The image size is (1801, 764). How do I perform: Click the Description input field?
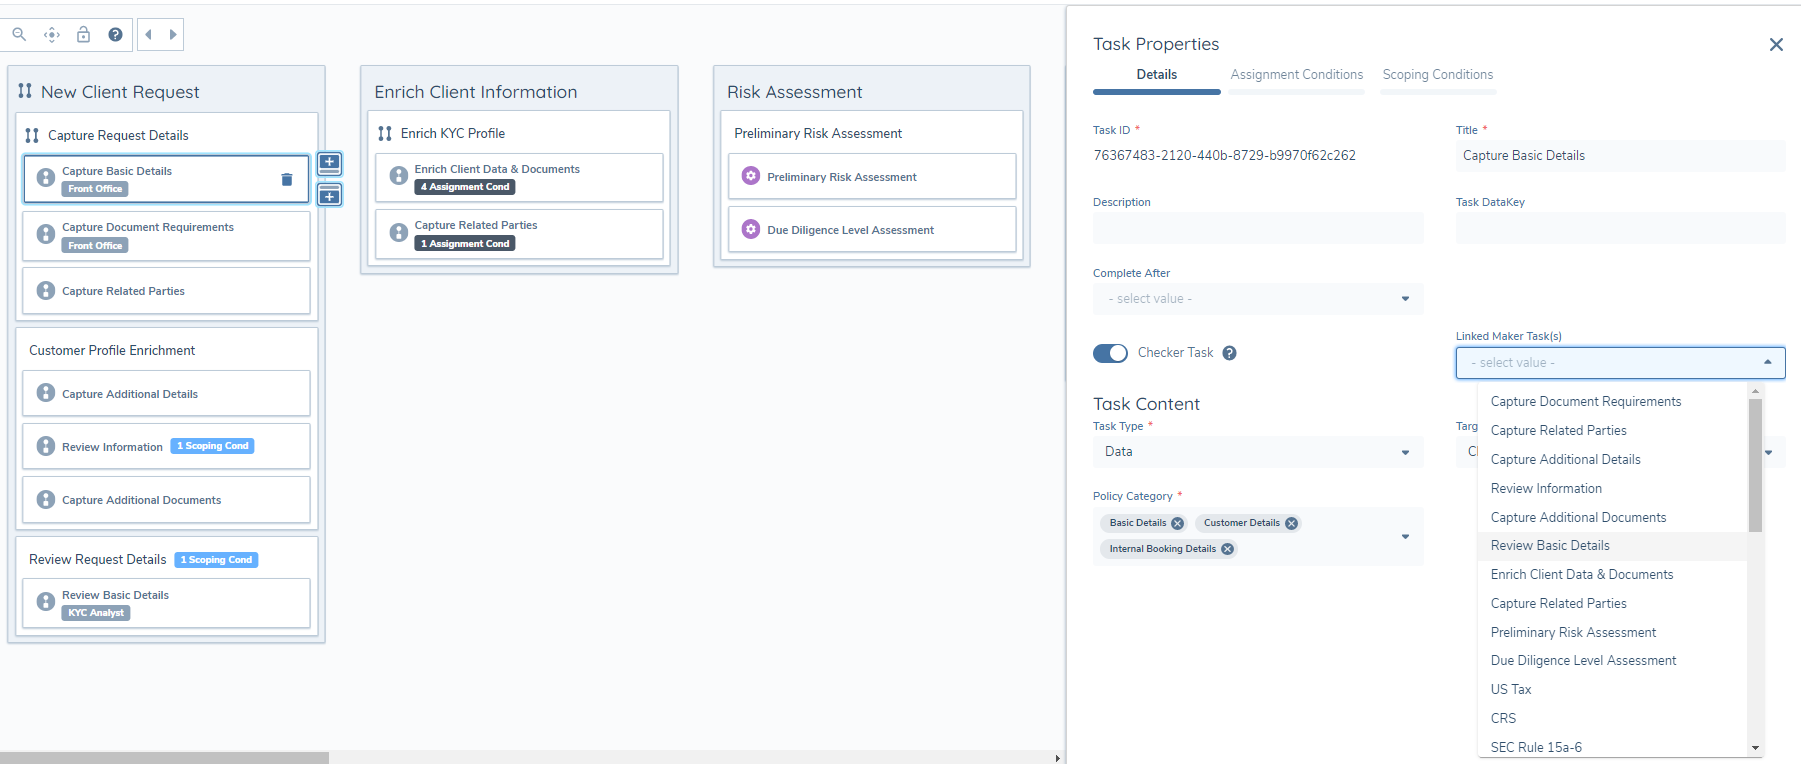click(1257, 228)
